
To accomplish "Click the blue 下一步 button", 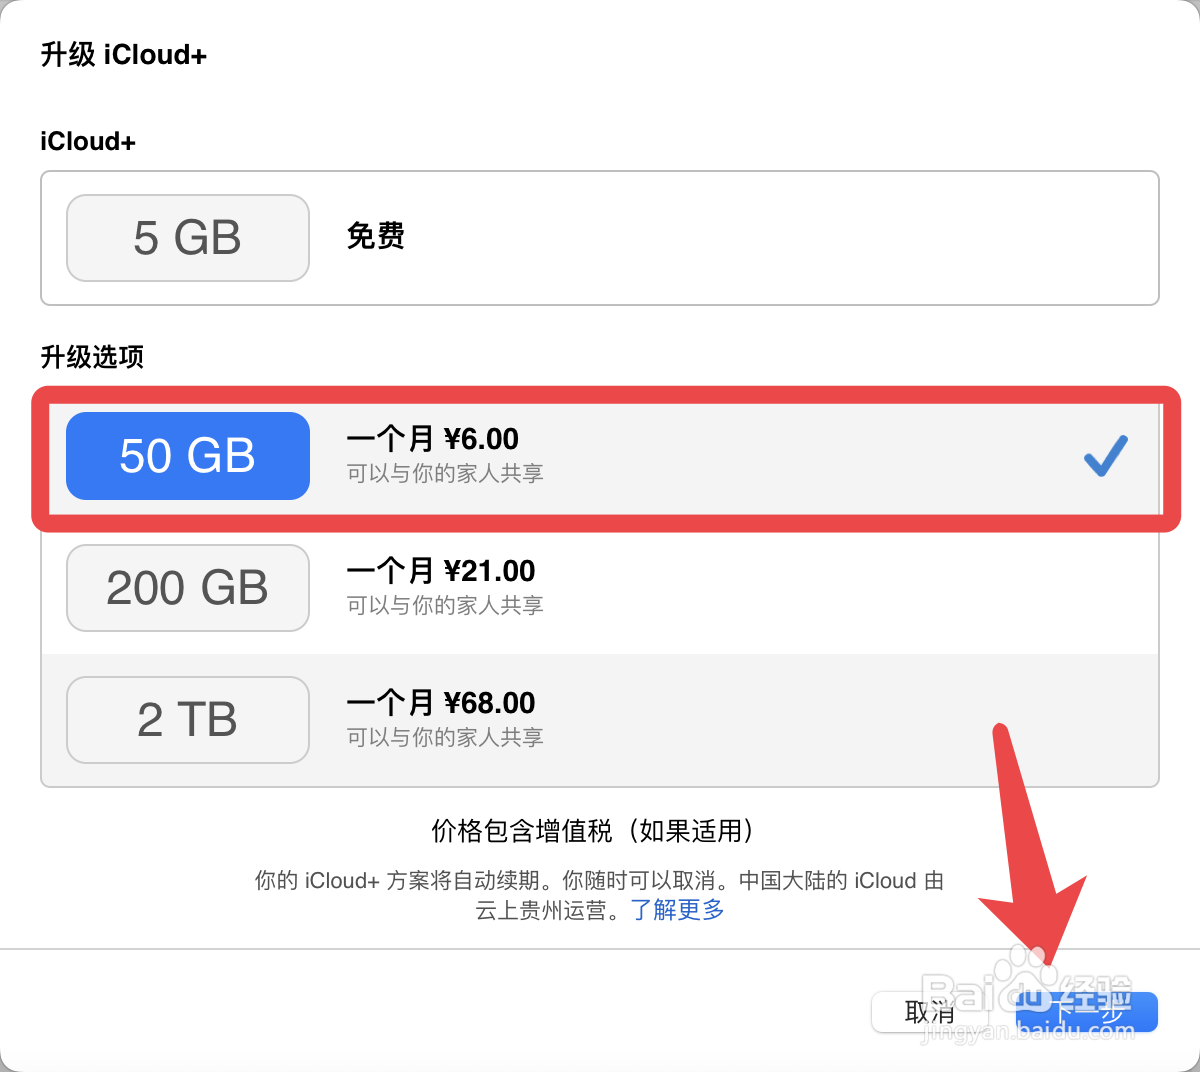I will (1087, 1012).
